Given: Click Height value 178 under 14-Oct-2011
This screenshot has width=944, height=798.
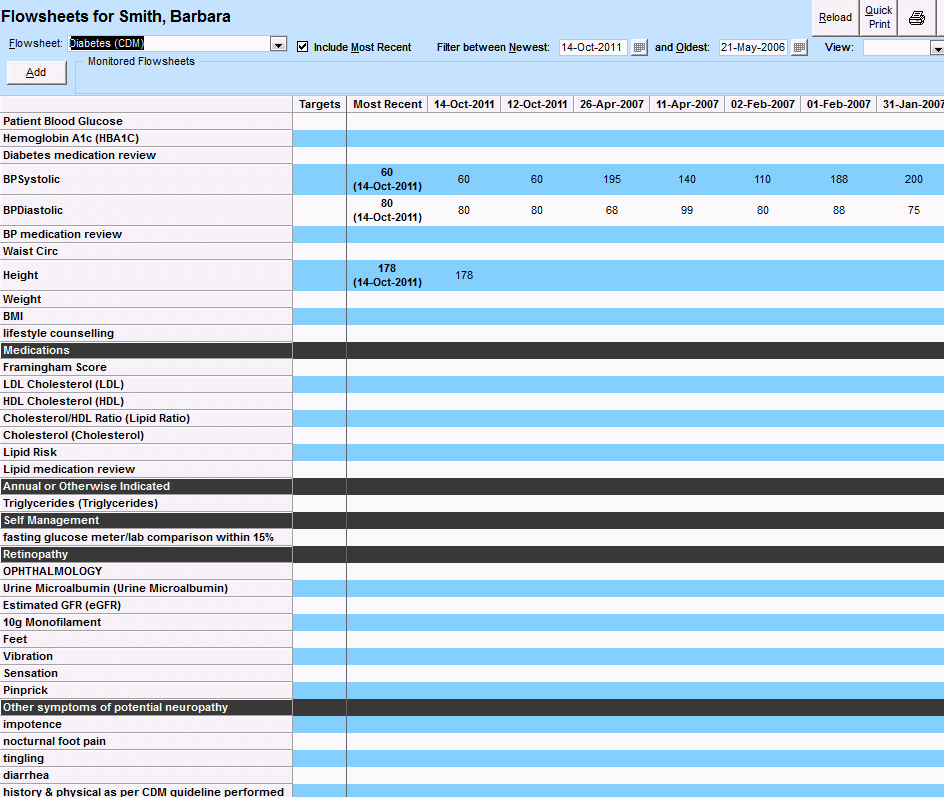Looking at the screenshot, I should (x=464, y=275).
